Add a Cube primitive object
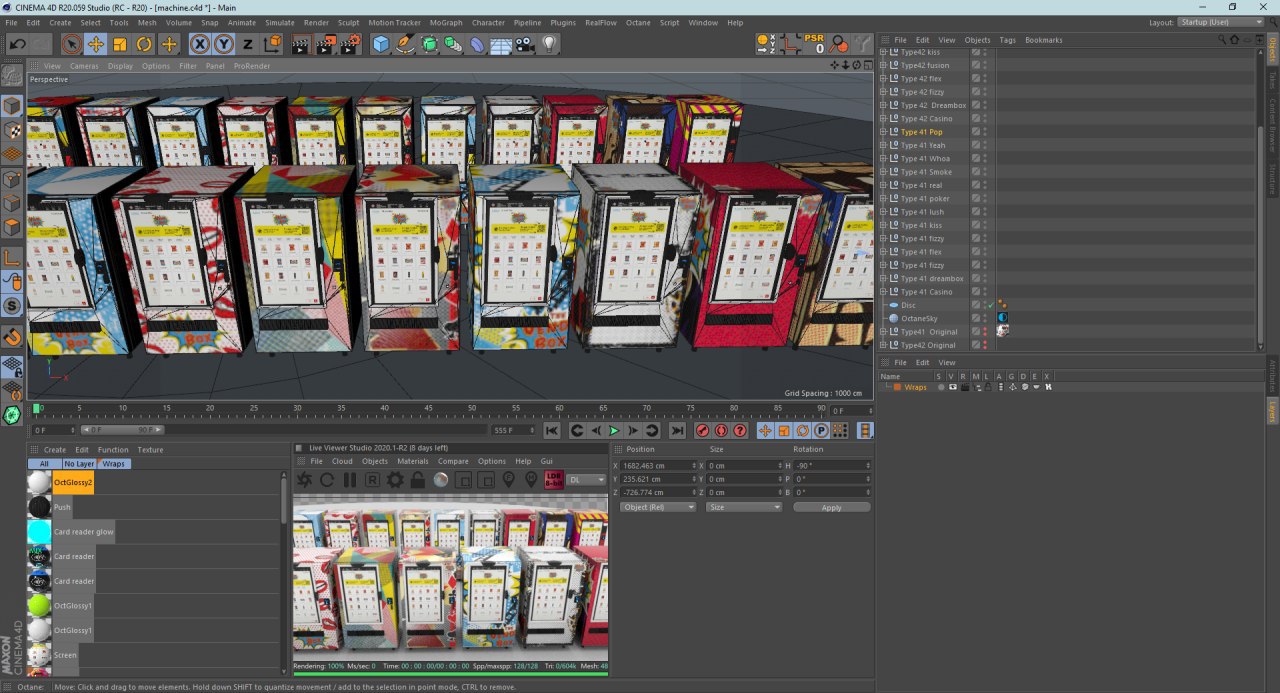 [381, 44]
